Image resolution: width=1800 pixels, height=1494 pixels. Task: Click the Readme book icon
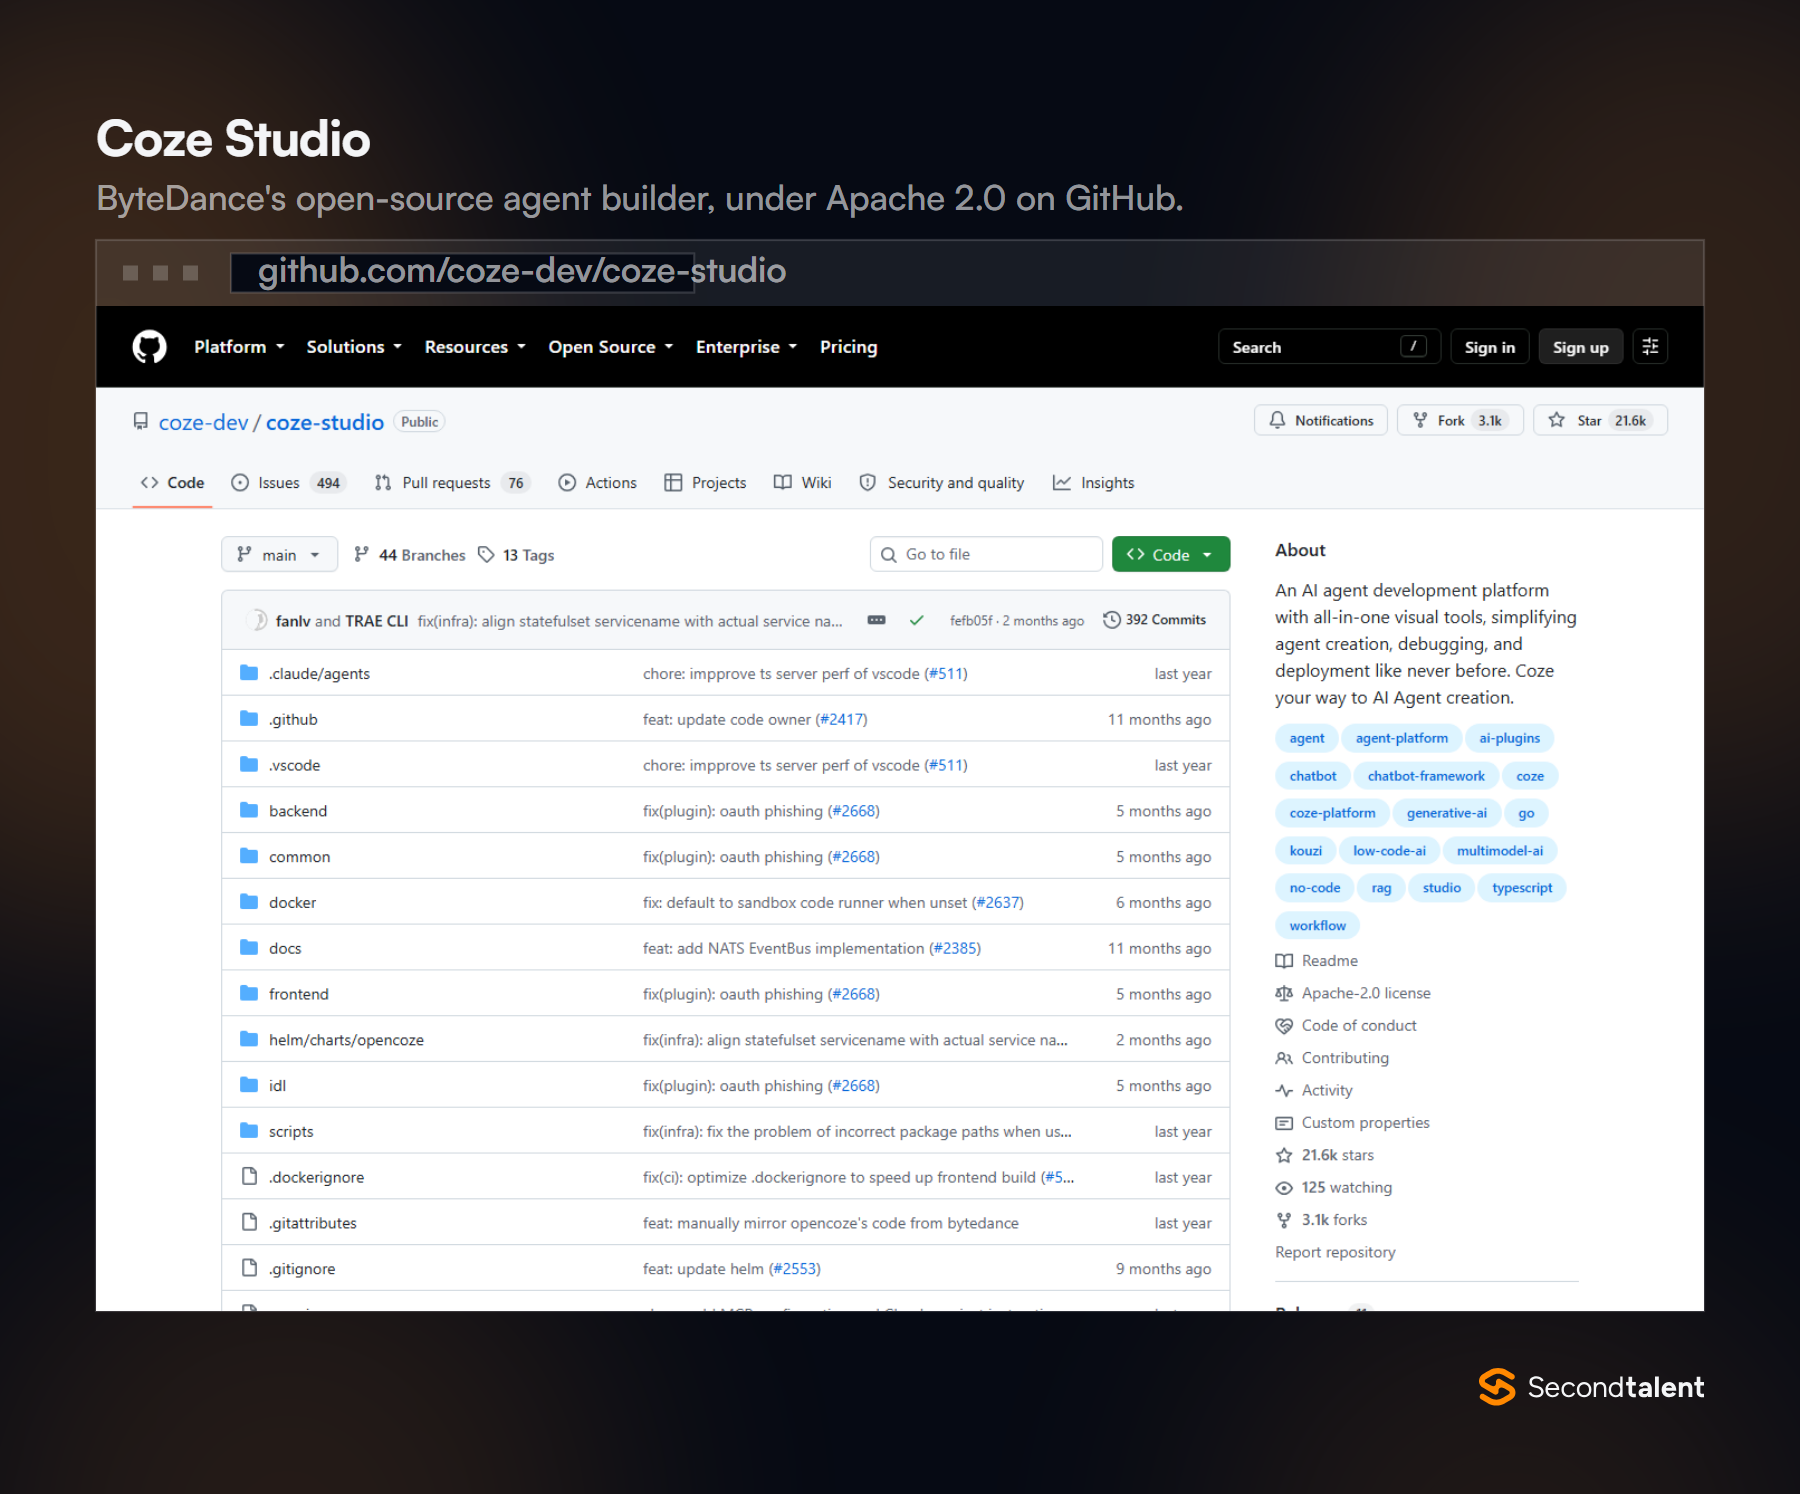click(x=1284, y=961)
